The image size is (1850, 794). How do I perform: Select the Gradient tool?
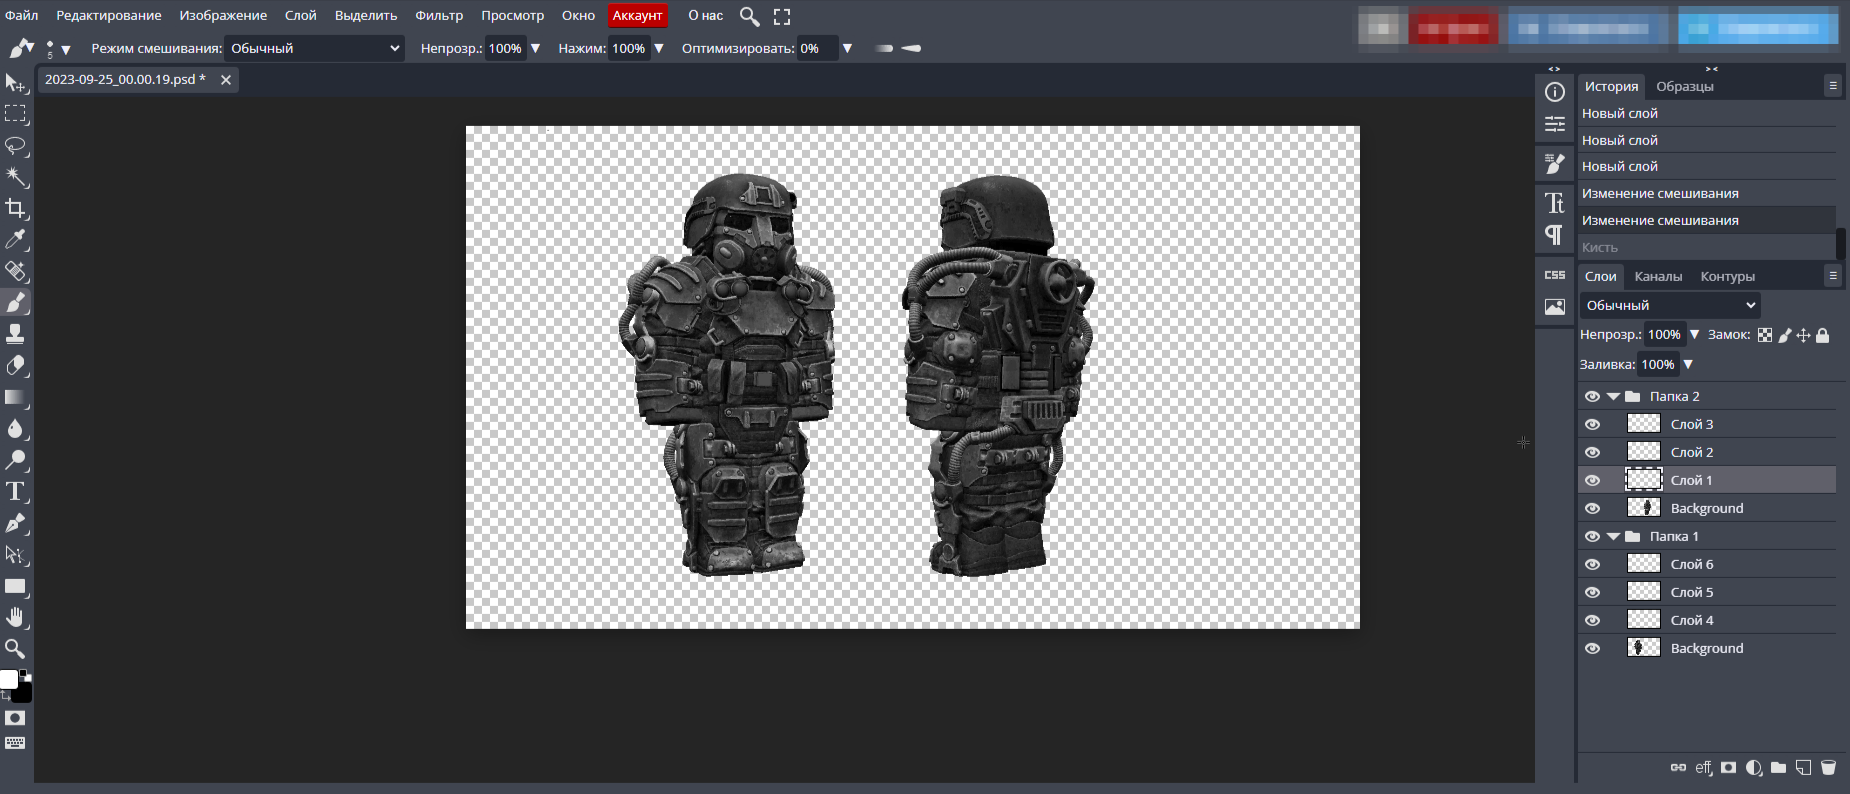click(x=15, y=397)
